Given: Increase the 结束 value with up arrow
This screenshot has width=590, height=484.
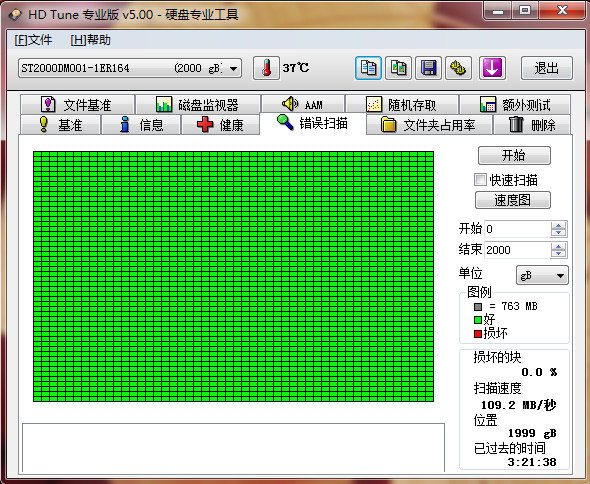Looking at the screenshot, I should click(558, 247).
